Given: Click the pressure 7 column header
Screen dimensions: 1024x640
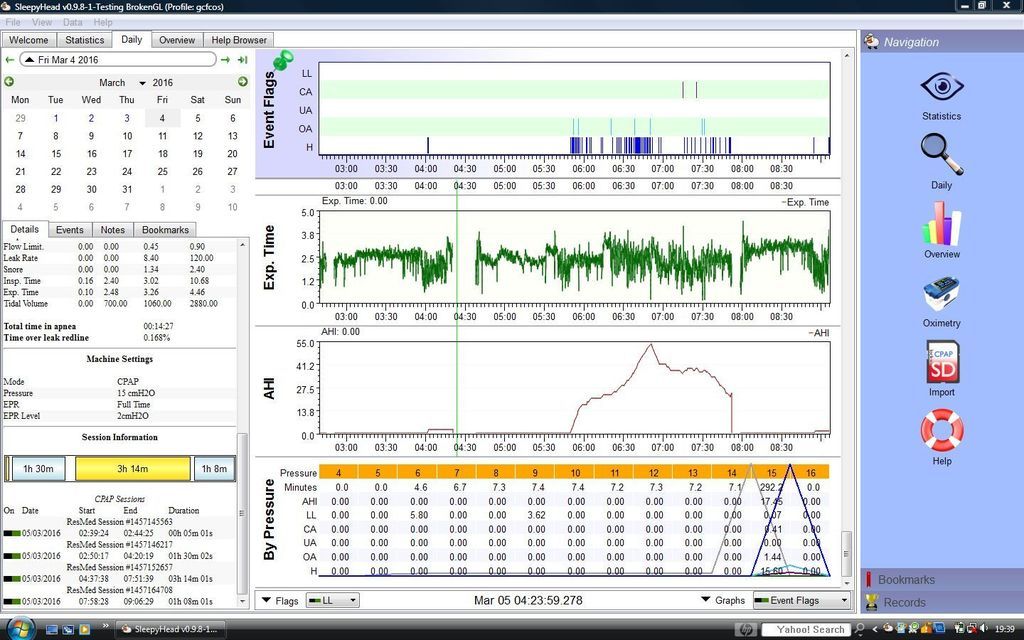Looking at the screenshot, I should point(456,472).
